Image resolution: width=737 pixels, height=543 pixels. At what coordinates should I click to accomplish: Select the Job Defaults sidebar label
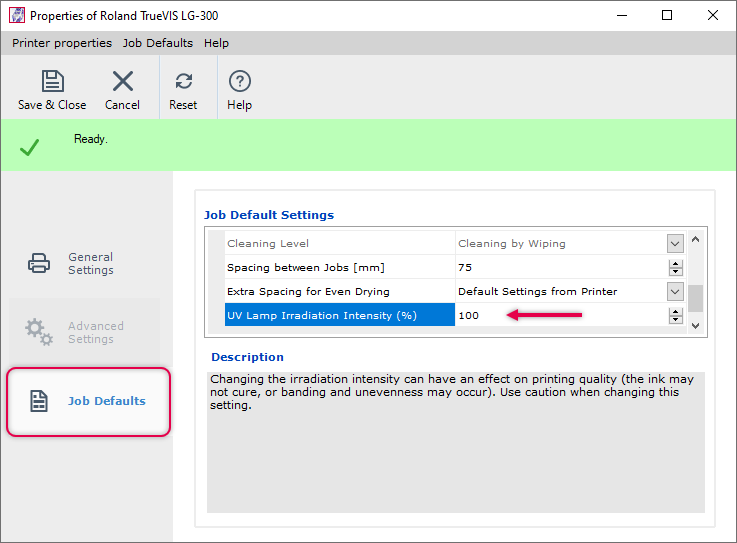coord(107,401)
